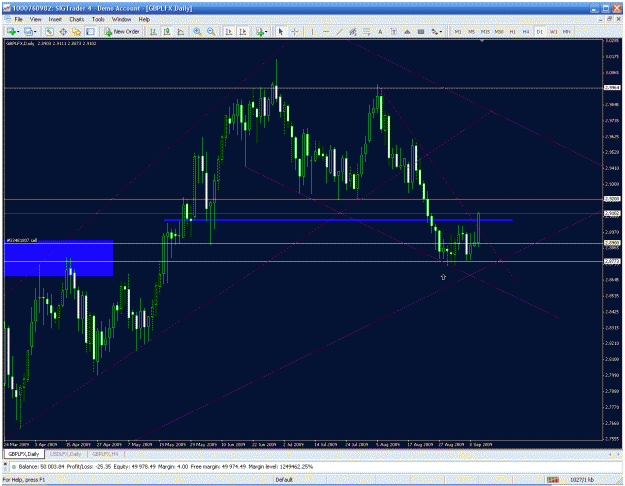Select the blue rectangle object on chart
The height and width of the screenshot is (486, 625).
59,258
